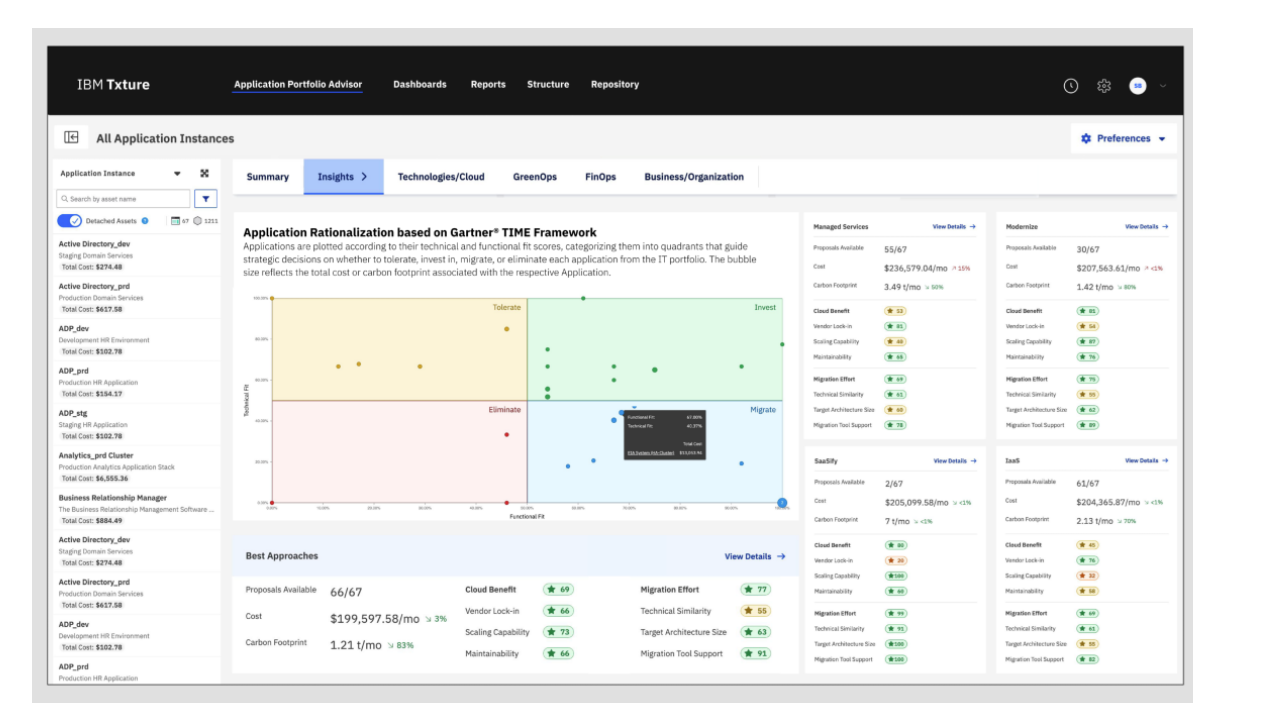
Task: Switch to the GreenOps tab
Action: 535,177
